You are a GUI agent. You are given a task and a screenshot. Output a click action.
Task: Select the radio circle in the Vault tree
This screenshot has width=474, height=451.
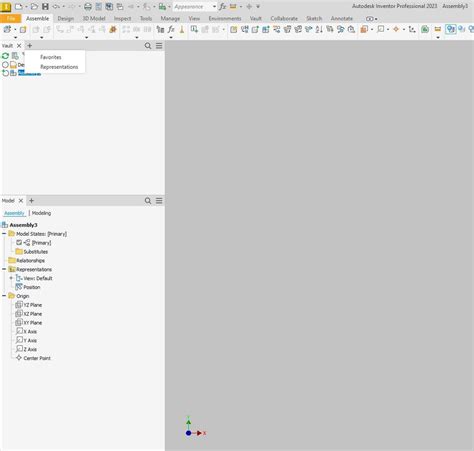[x=5, y=64]
